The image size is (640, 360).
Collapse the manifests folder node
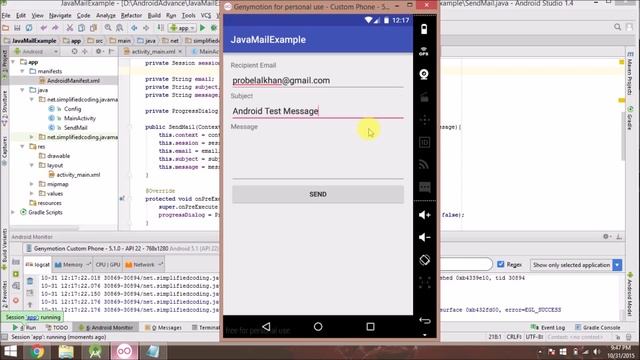pyautogui.click(x=22, y=71)
